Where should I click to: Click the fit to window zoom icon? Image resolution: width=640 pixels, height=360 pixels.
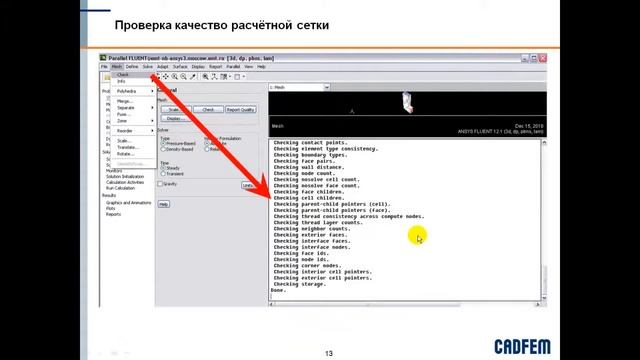[206, 76]
